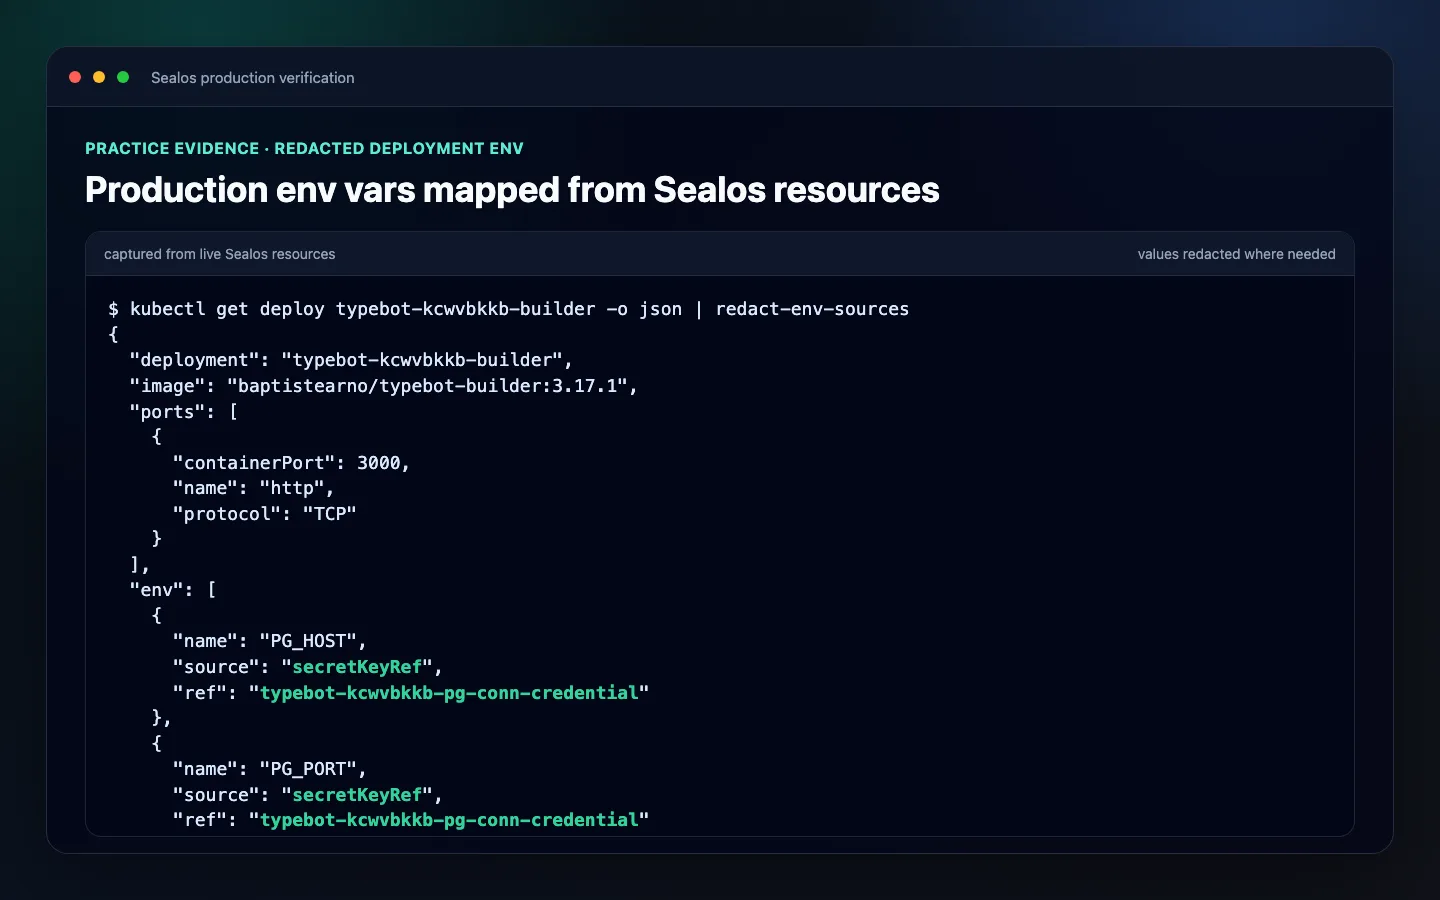Click the yellow minimize dot

click(99, 77)
